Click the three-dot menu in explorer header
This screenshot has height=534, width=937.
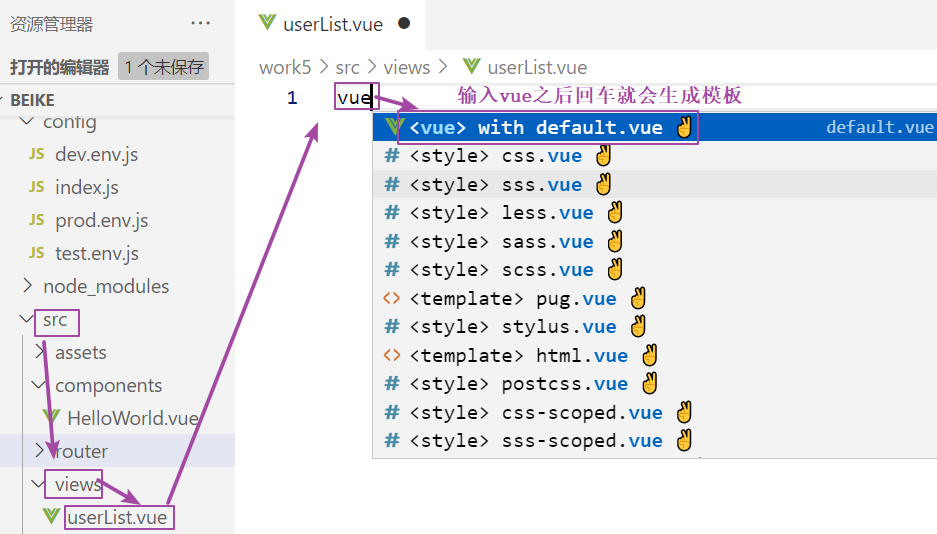point(200,24)
